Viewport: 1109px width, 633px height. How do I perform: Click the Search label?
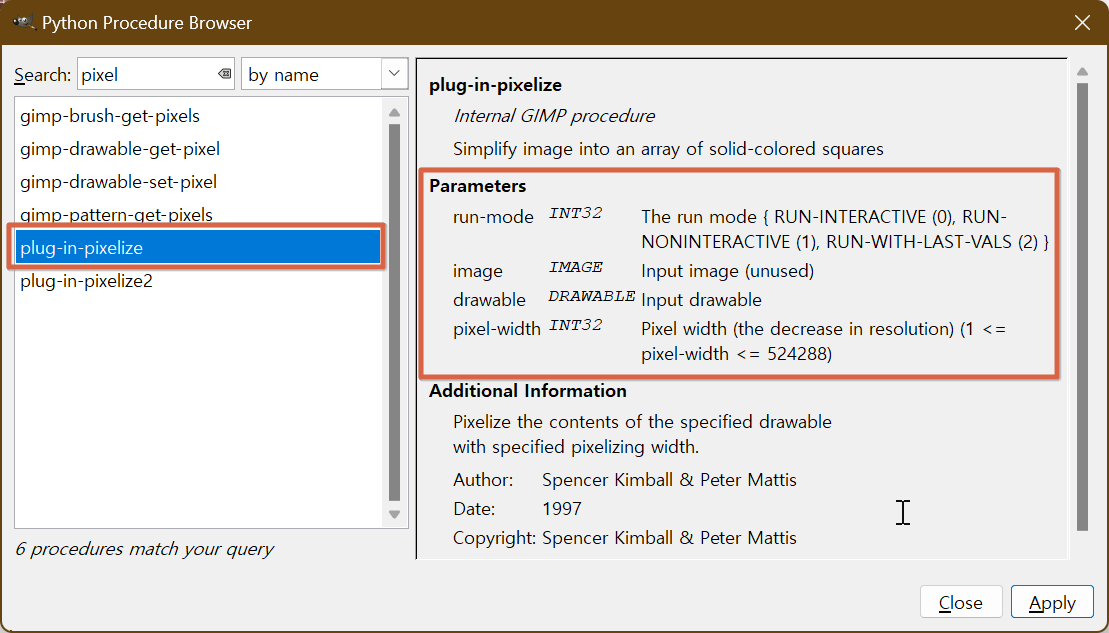pyautogui.click(x=42, y=74)
